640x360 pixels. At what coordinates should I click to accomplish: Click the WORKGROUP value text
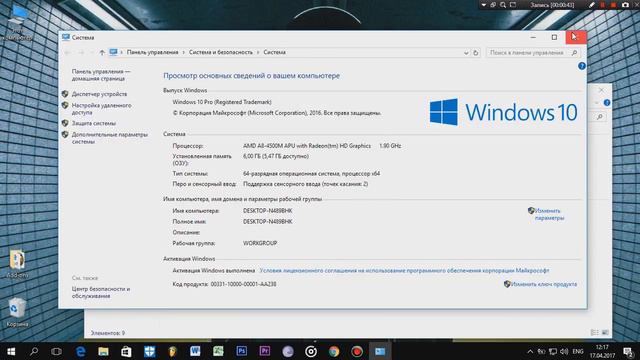pos(260,243)
